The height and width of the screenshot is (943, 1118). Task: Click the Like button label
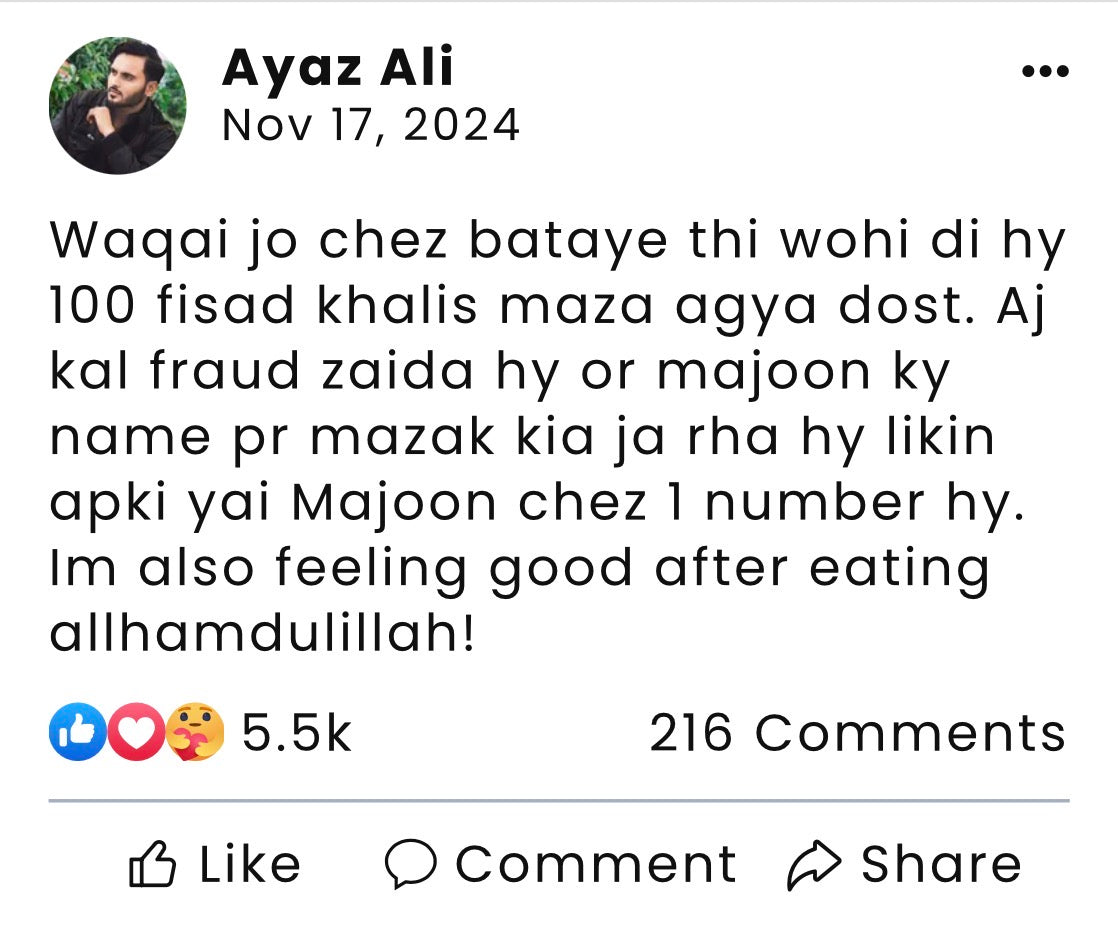coord(250,865)
